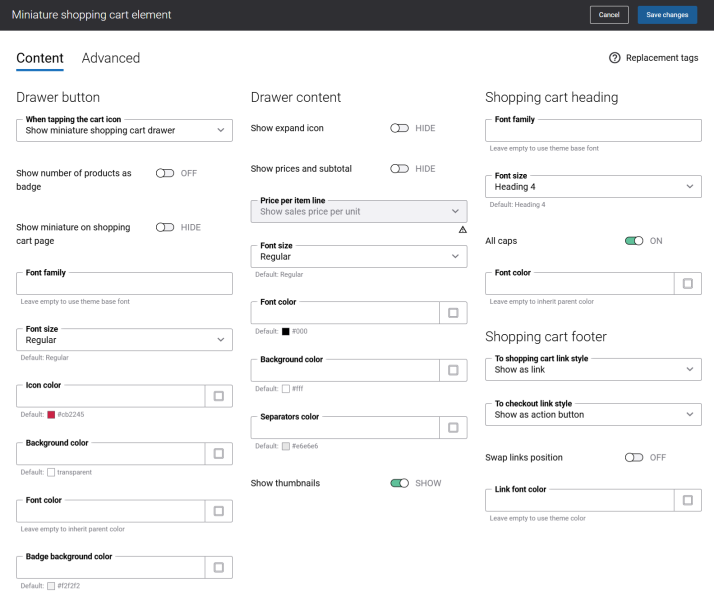Click the Drawer button Font family field
The height and width of the screenshot is (600, 714).
(124, 284)
